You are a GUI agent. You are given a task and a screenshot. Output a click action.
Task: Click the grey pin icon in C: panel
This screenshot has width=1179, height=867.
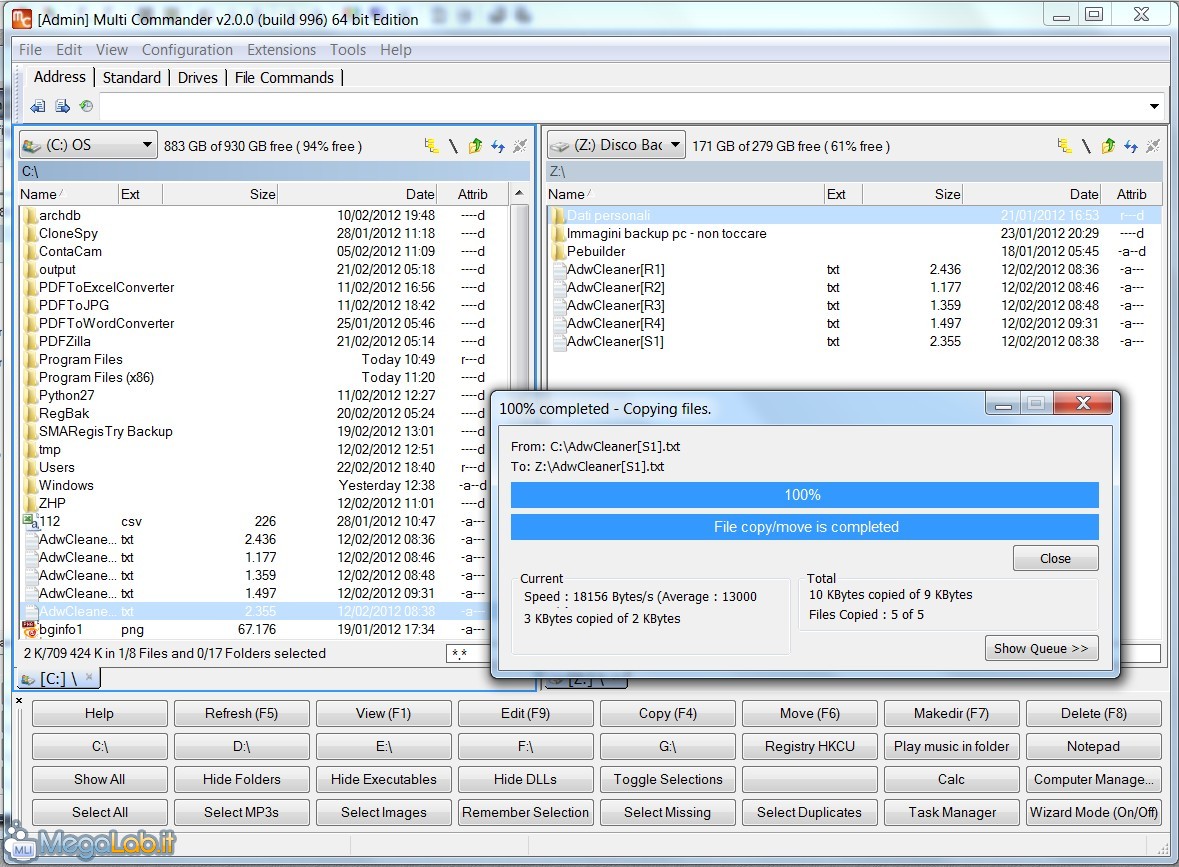pyautogui.click(x=520, y=146)
